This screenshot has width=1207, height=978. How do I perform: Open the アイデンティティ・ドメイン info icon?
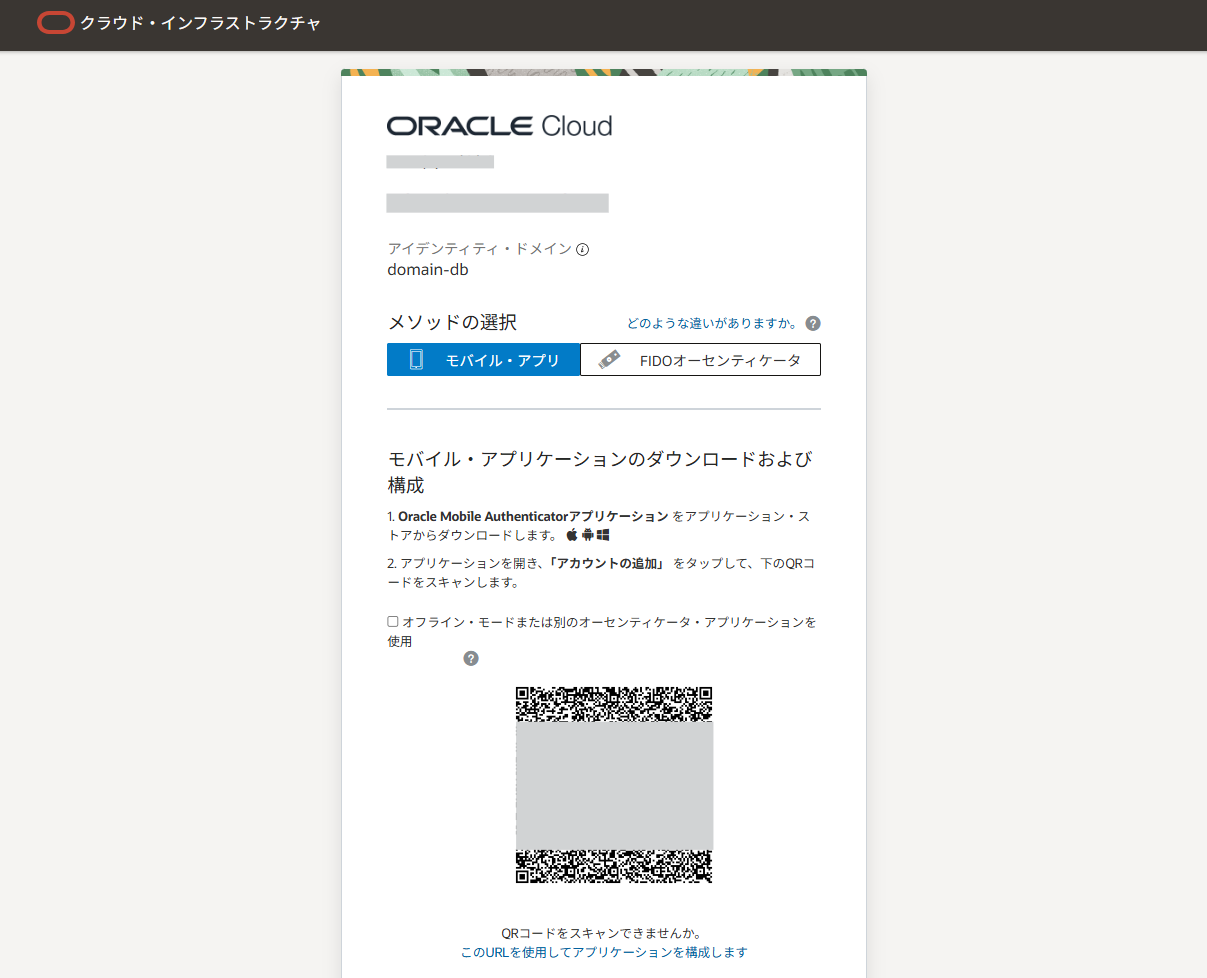click(x=583, y=248)
